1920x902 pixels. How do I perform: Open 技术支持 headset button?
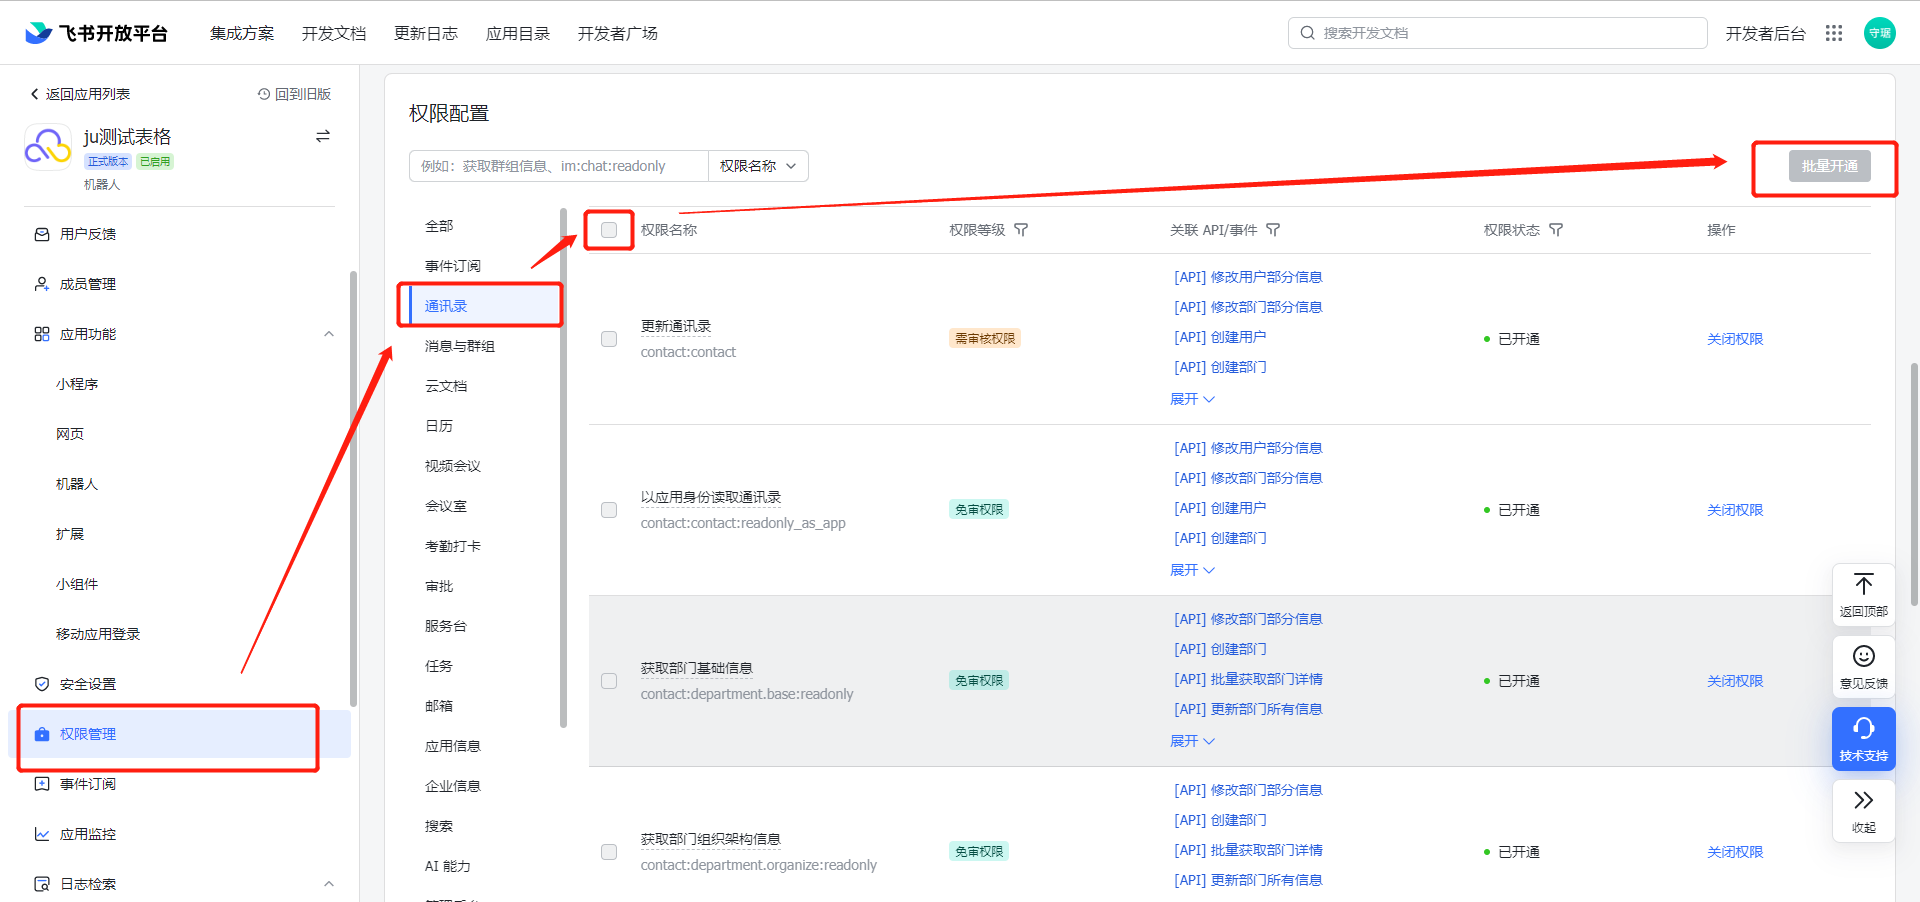pos(1864,739)
